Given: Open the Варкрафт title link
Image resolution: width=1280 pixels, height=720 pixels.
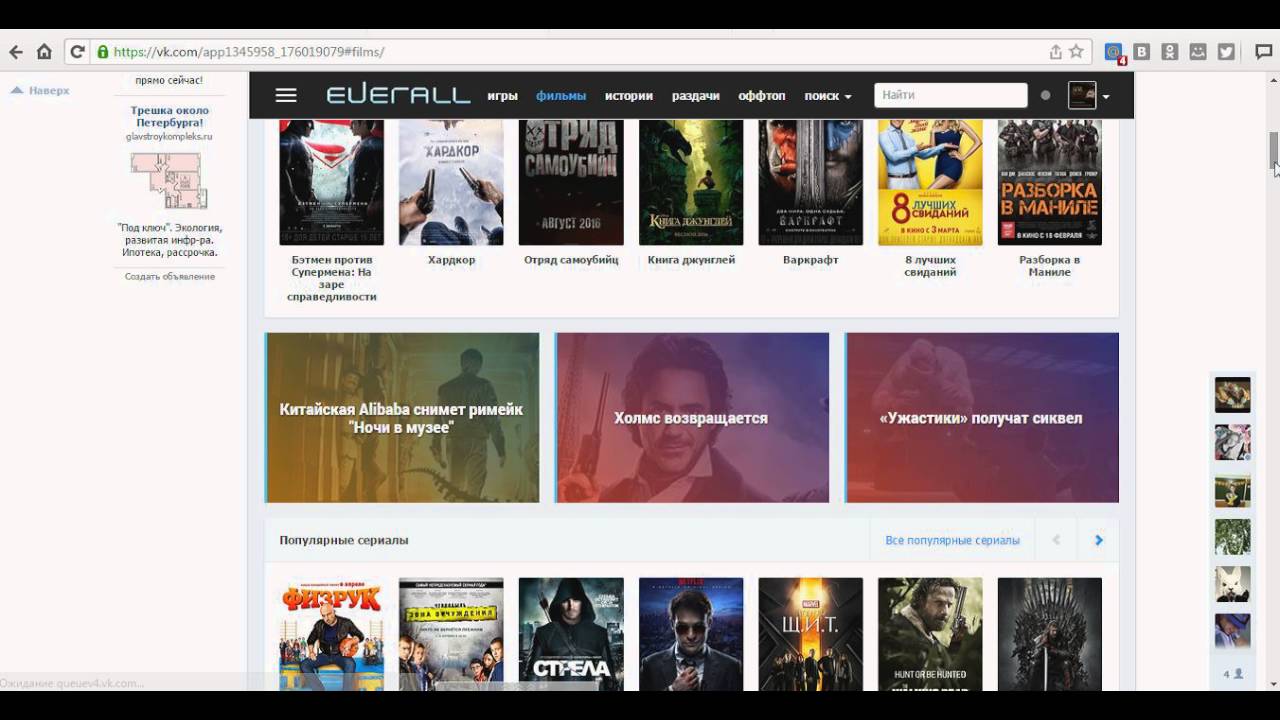Looking at the screenshot, I should [x=811, y=260].
